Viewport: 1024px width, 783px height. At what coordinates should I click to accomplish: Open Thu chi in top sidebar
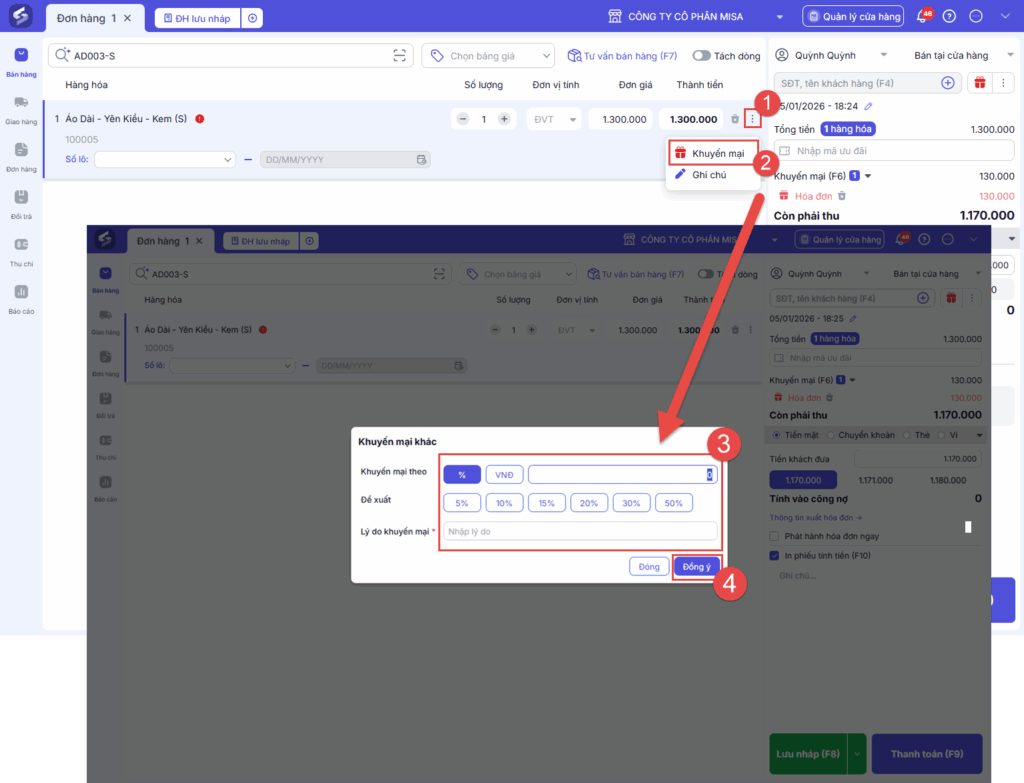point(21,252)
